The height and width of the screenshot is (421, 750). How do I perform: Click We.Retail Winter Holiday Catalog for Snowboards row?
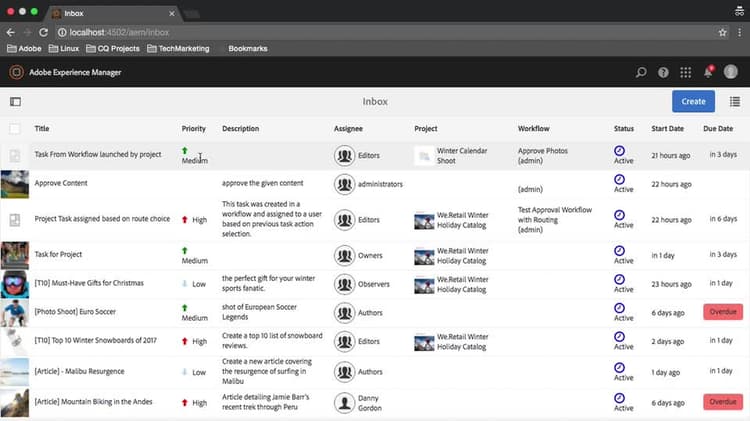[x=463, y=342]
